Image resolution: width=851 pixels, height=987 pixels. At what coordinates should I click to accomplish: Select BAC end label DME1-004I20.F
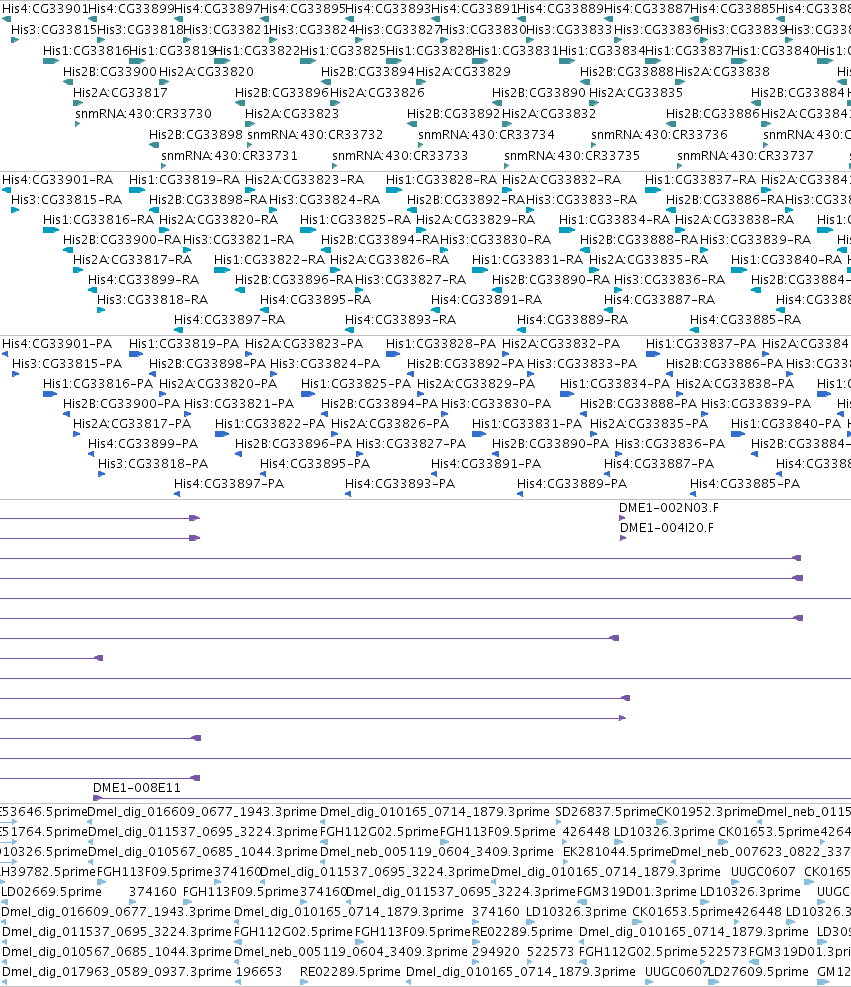[x=667, y=528]
